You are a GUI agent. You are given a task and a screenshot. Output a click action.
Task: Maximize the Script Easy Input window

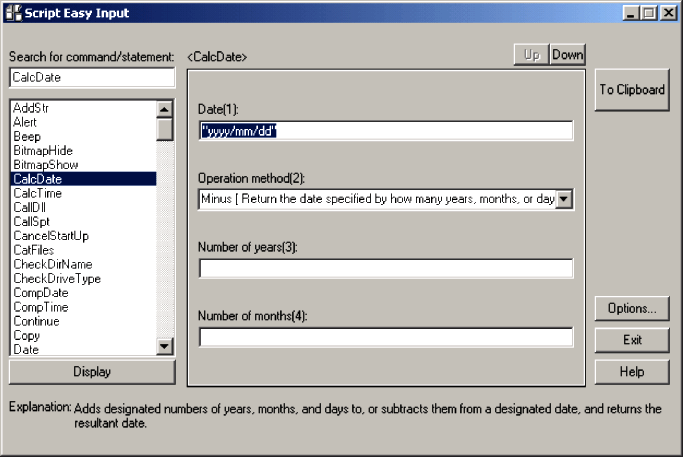[x=648, y=13]
